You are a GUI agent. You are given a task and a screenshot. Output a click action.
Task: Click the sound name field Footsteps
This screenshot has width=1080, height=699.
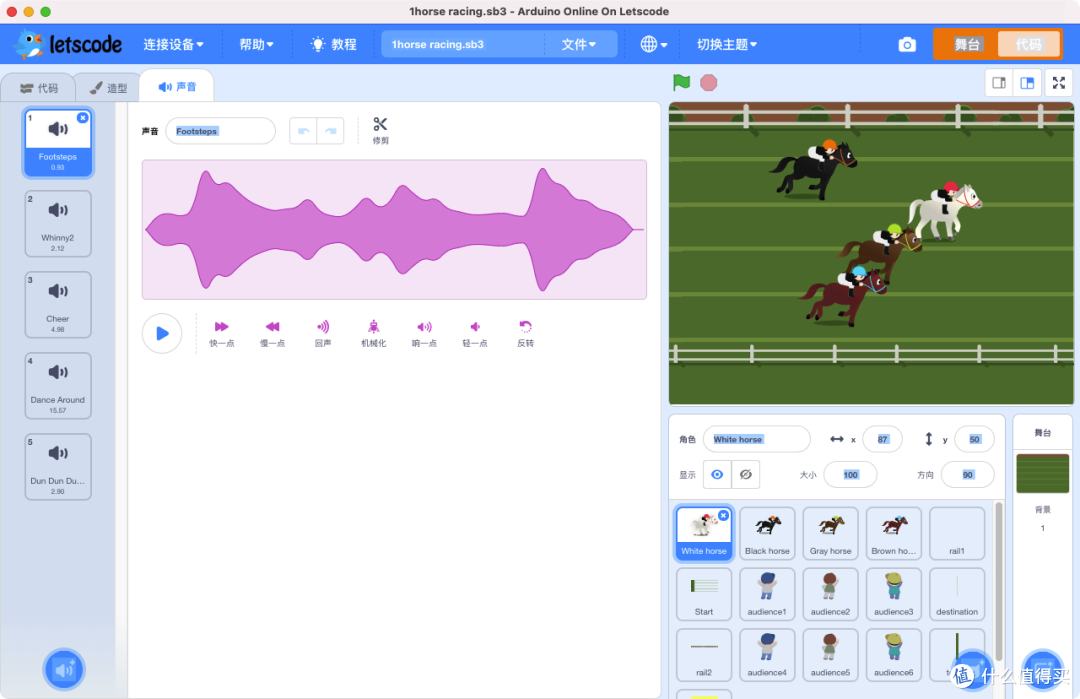220,131
